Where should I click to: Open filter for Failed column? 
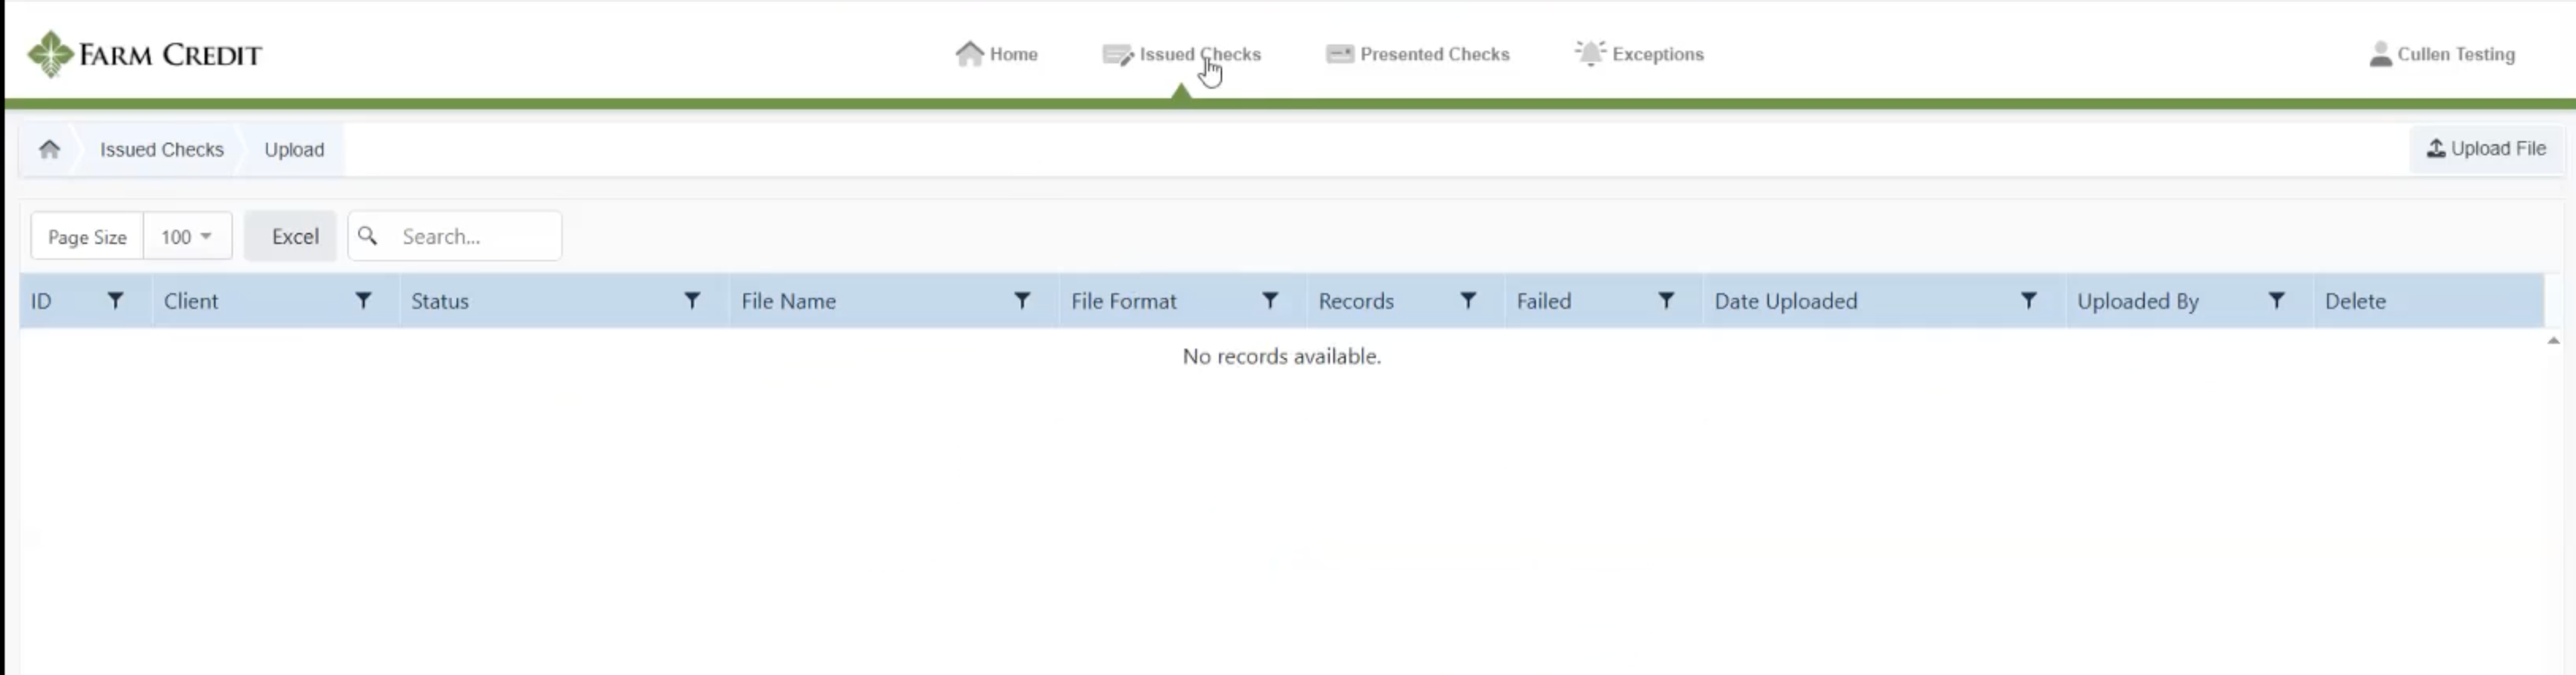point(1665,300)
